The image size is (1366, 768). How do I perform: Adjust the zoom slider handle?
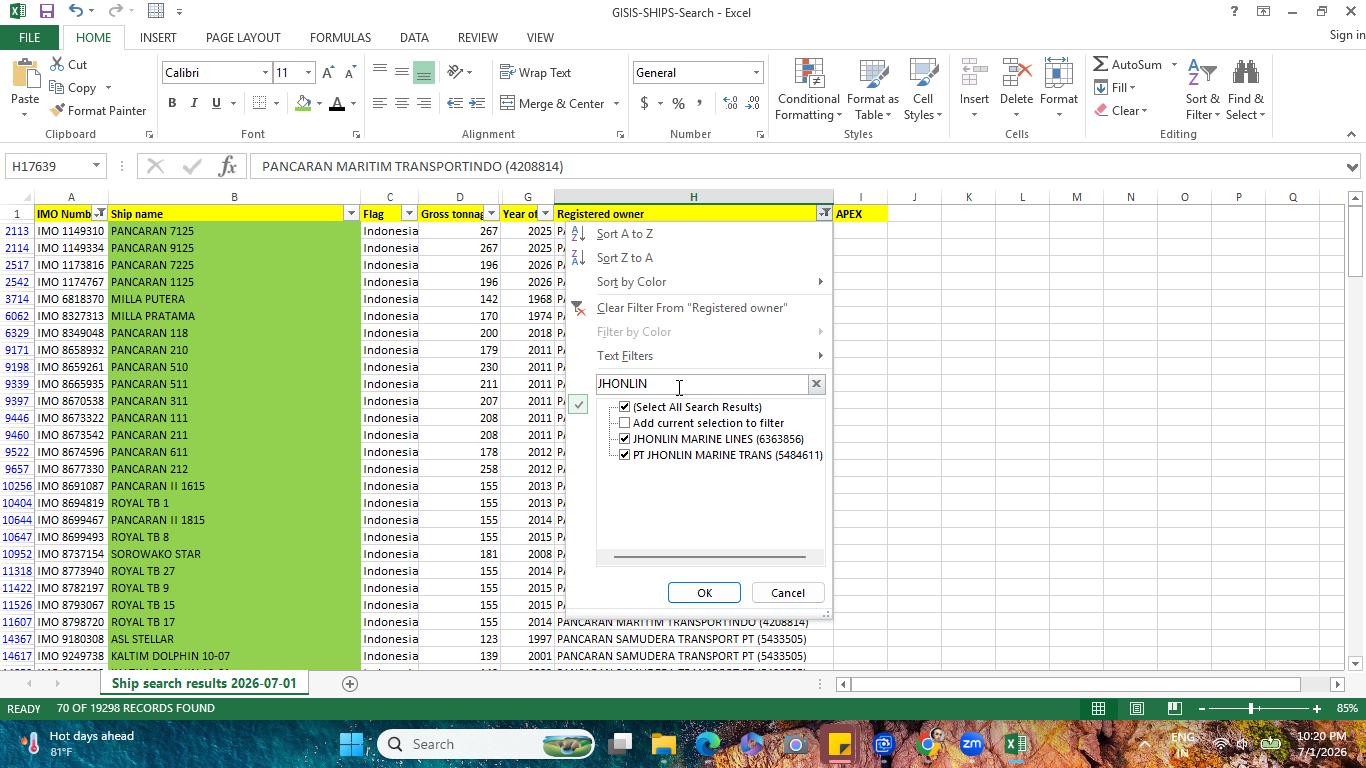pyautogui.click(x=1251, y=708)
